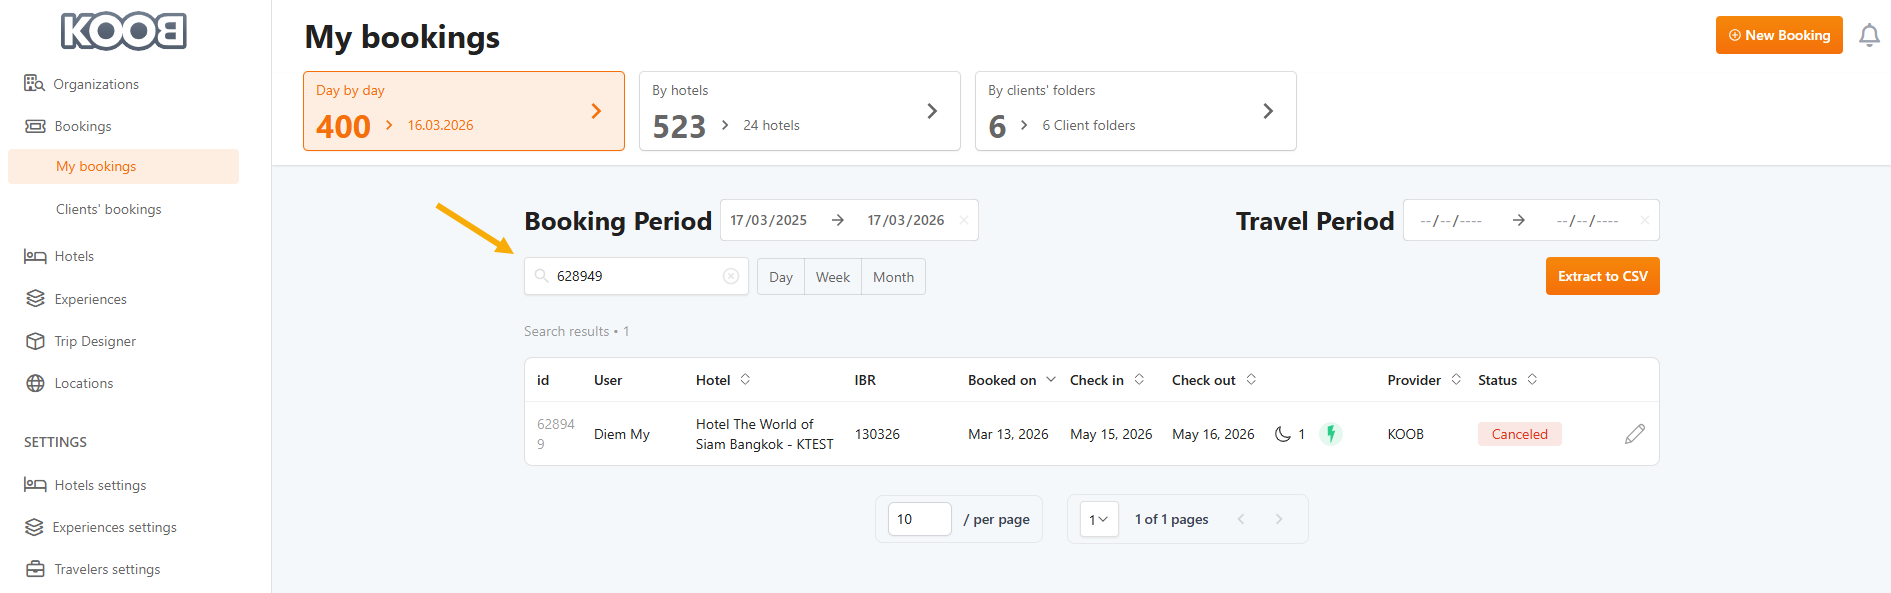Click the green lightning bolt icon
This screenshot has height=593, width=1891.
click(1330, 434)
